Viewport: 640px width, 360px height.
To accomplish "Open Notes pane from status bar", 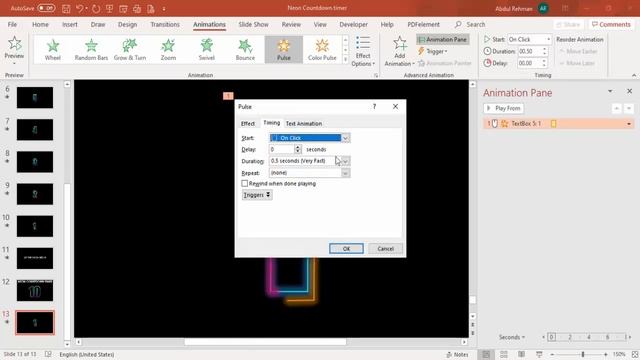I will (457, 354).
